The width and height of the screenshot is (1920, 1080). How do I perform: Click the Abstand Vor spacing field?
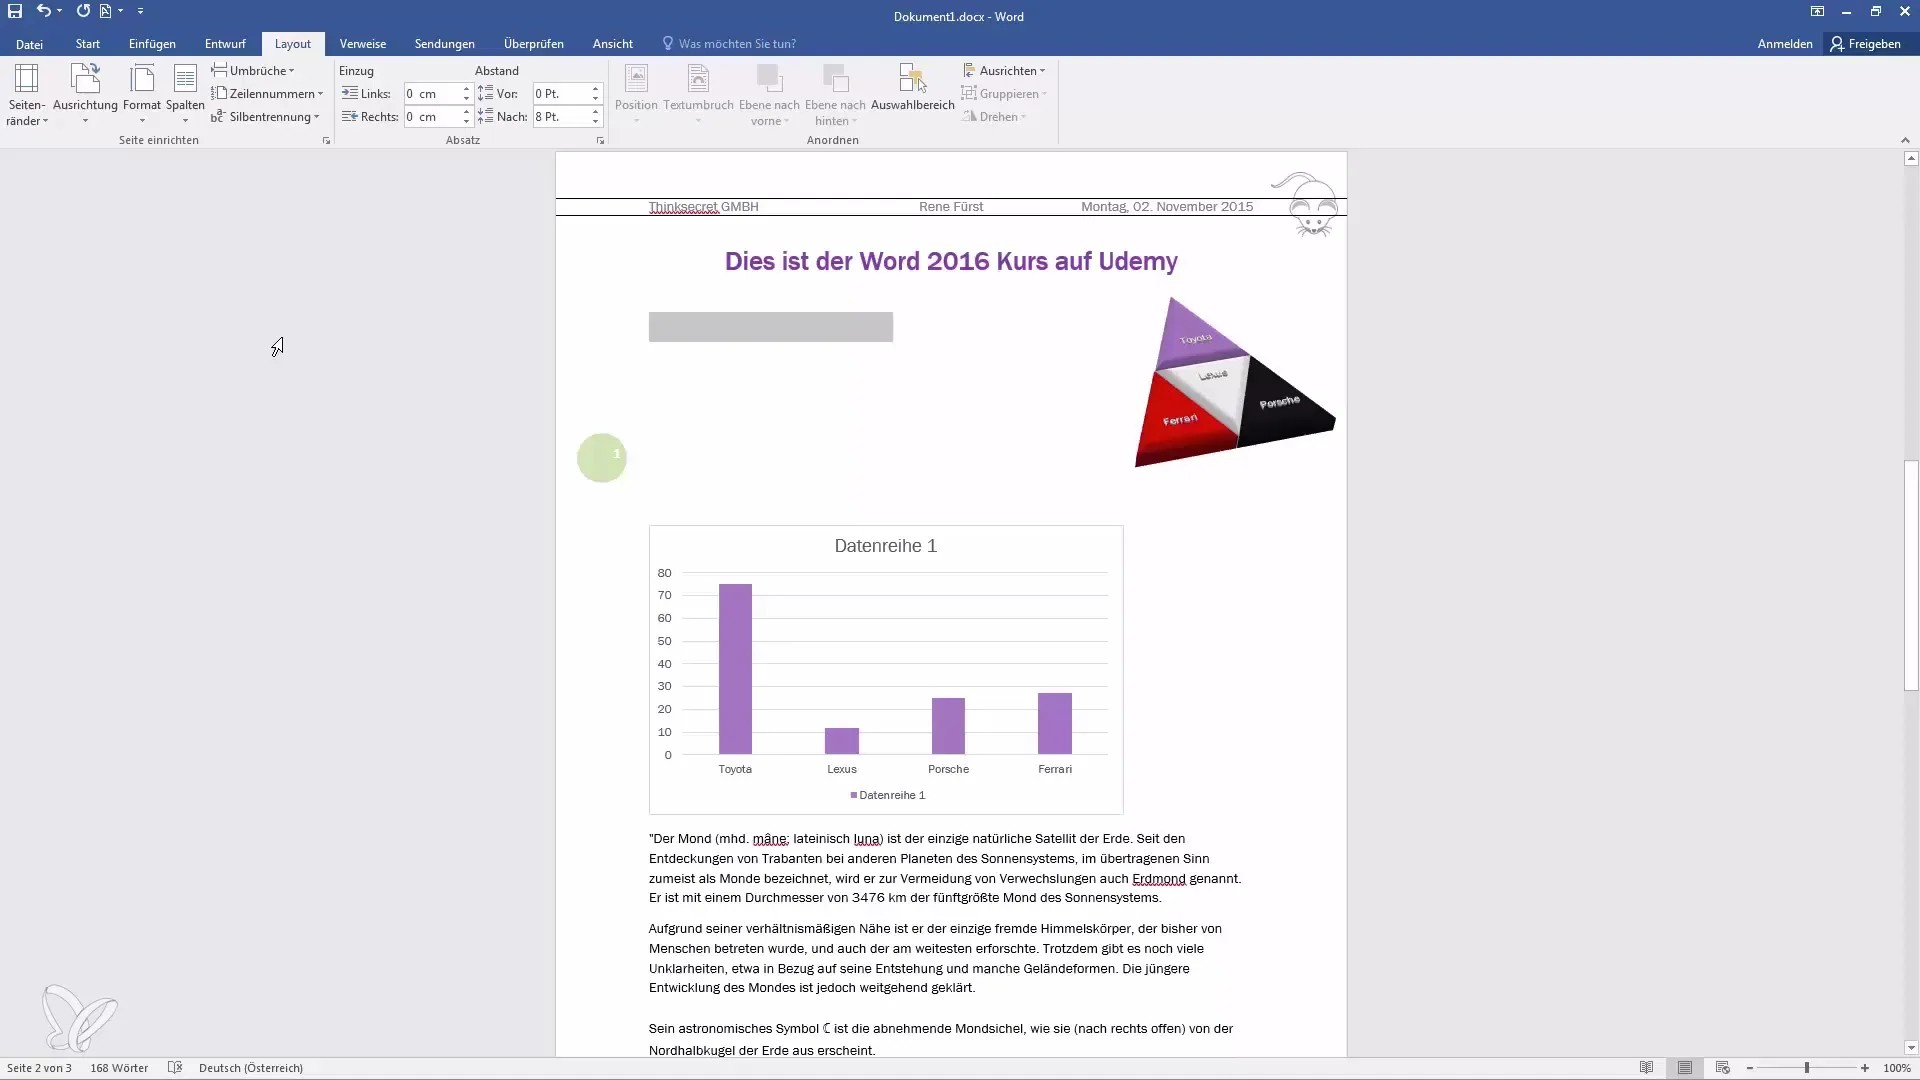(561, 94)
